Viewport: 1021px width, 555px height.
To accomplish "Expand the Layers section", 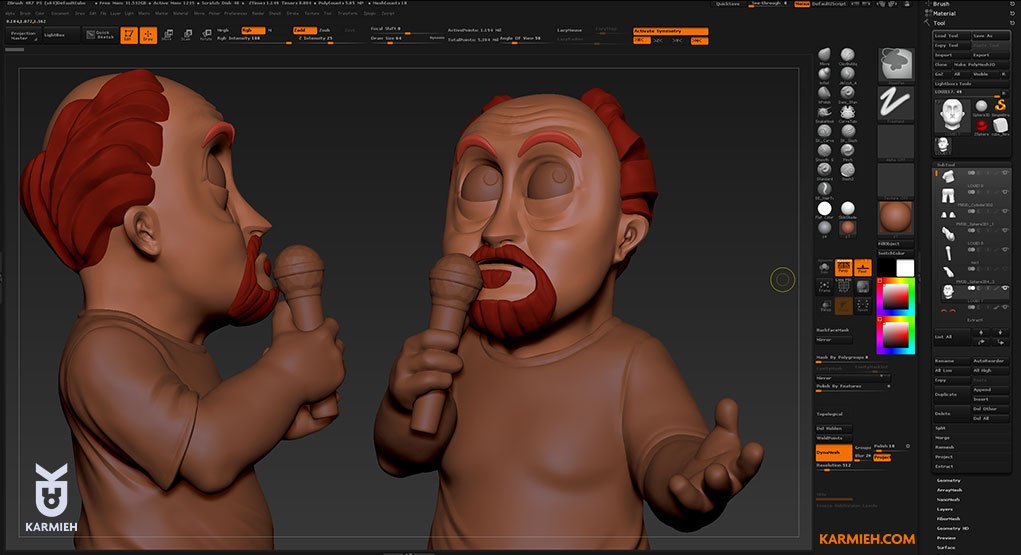I will 945,509.
